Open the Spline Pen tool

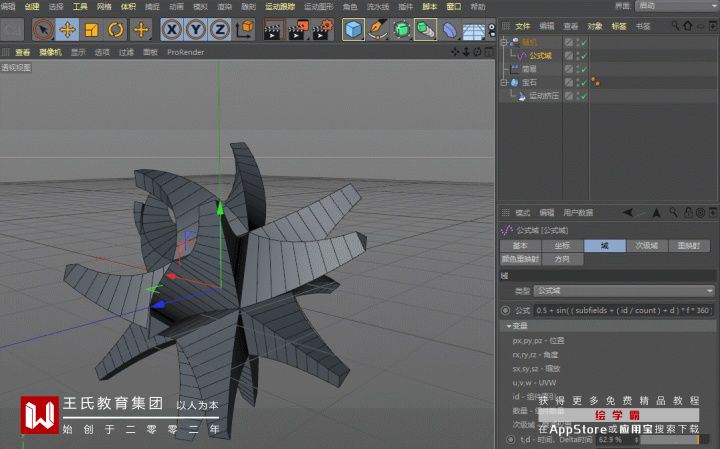click(377, 30)
